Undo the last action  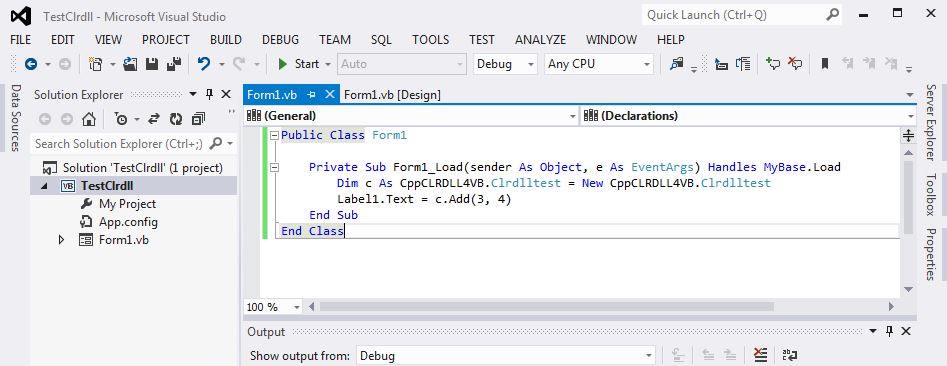[204, 63]
